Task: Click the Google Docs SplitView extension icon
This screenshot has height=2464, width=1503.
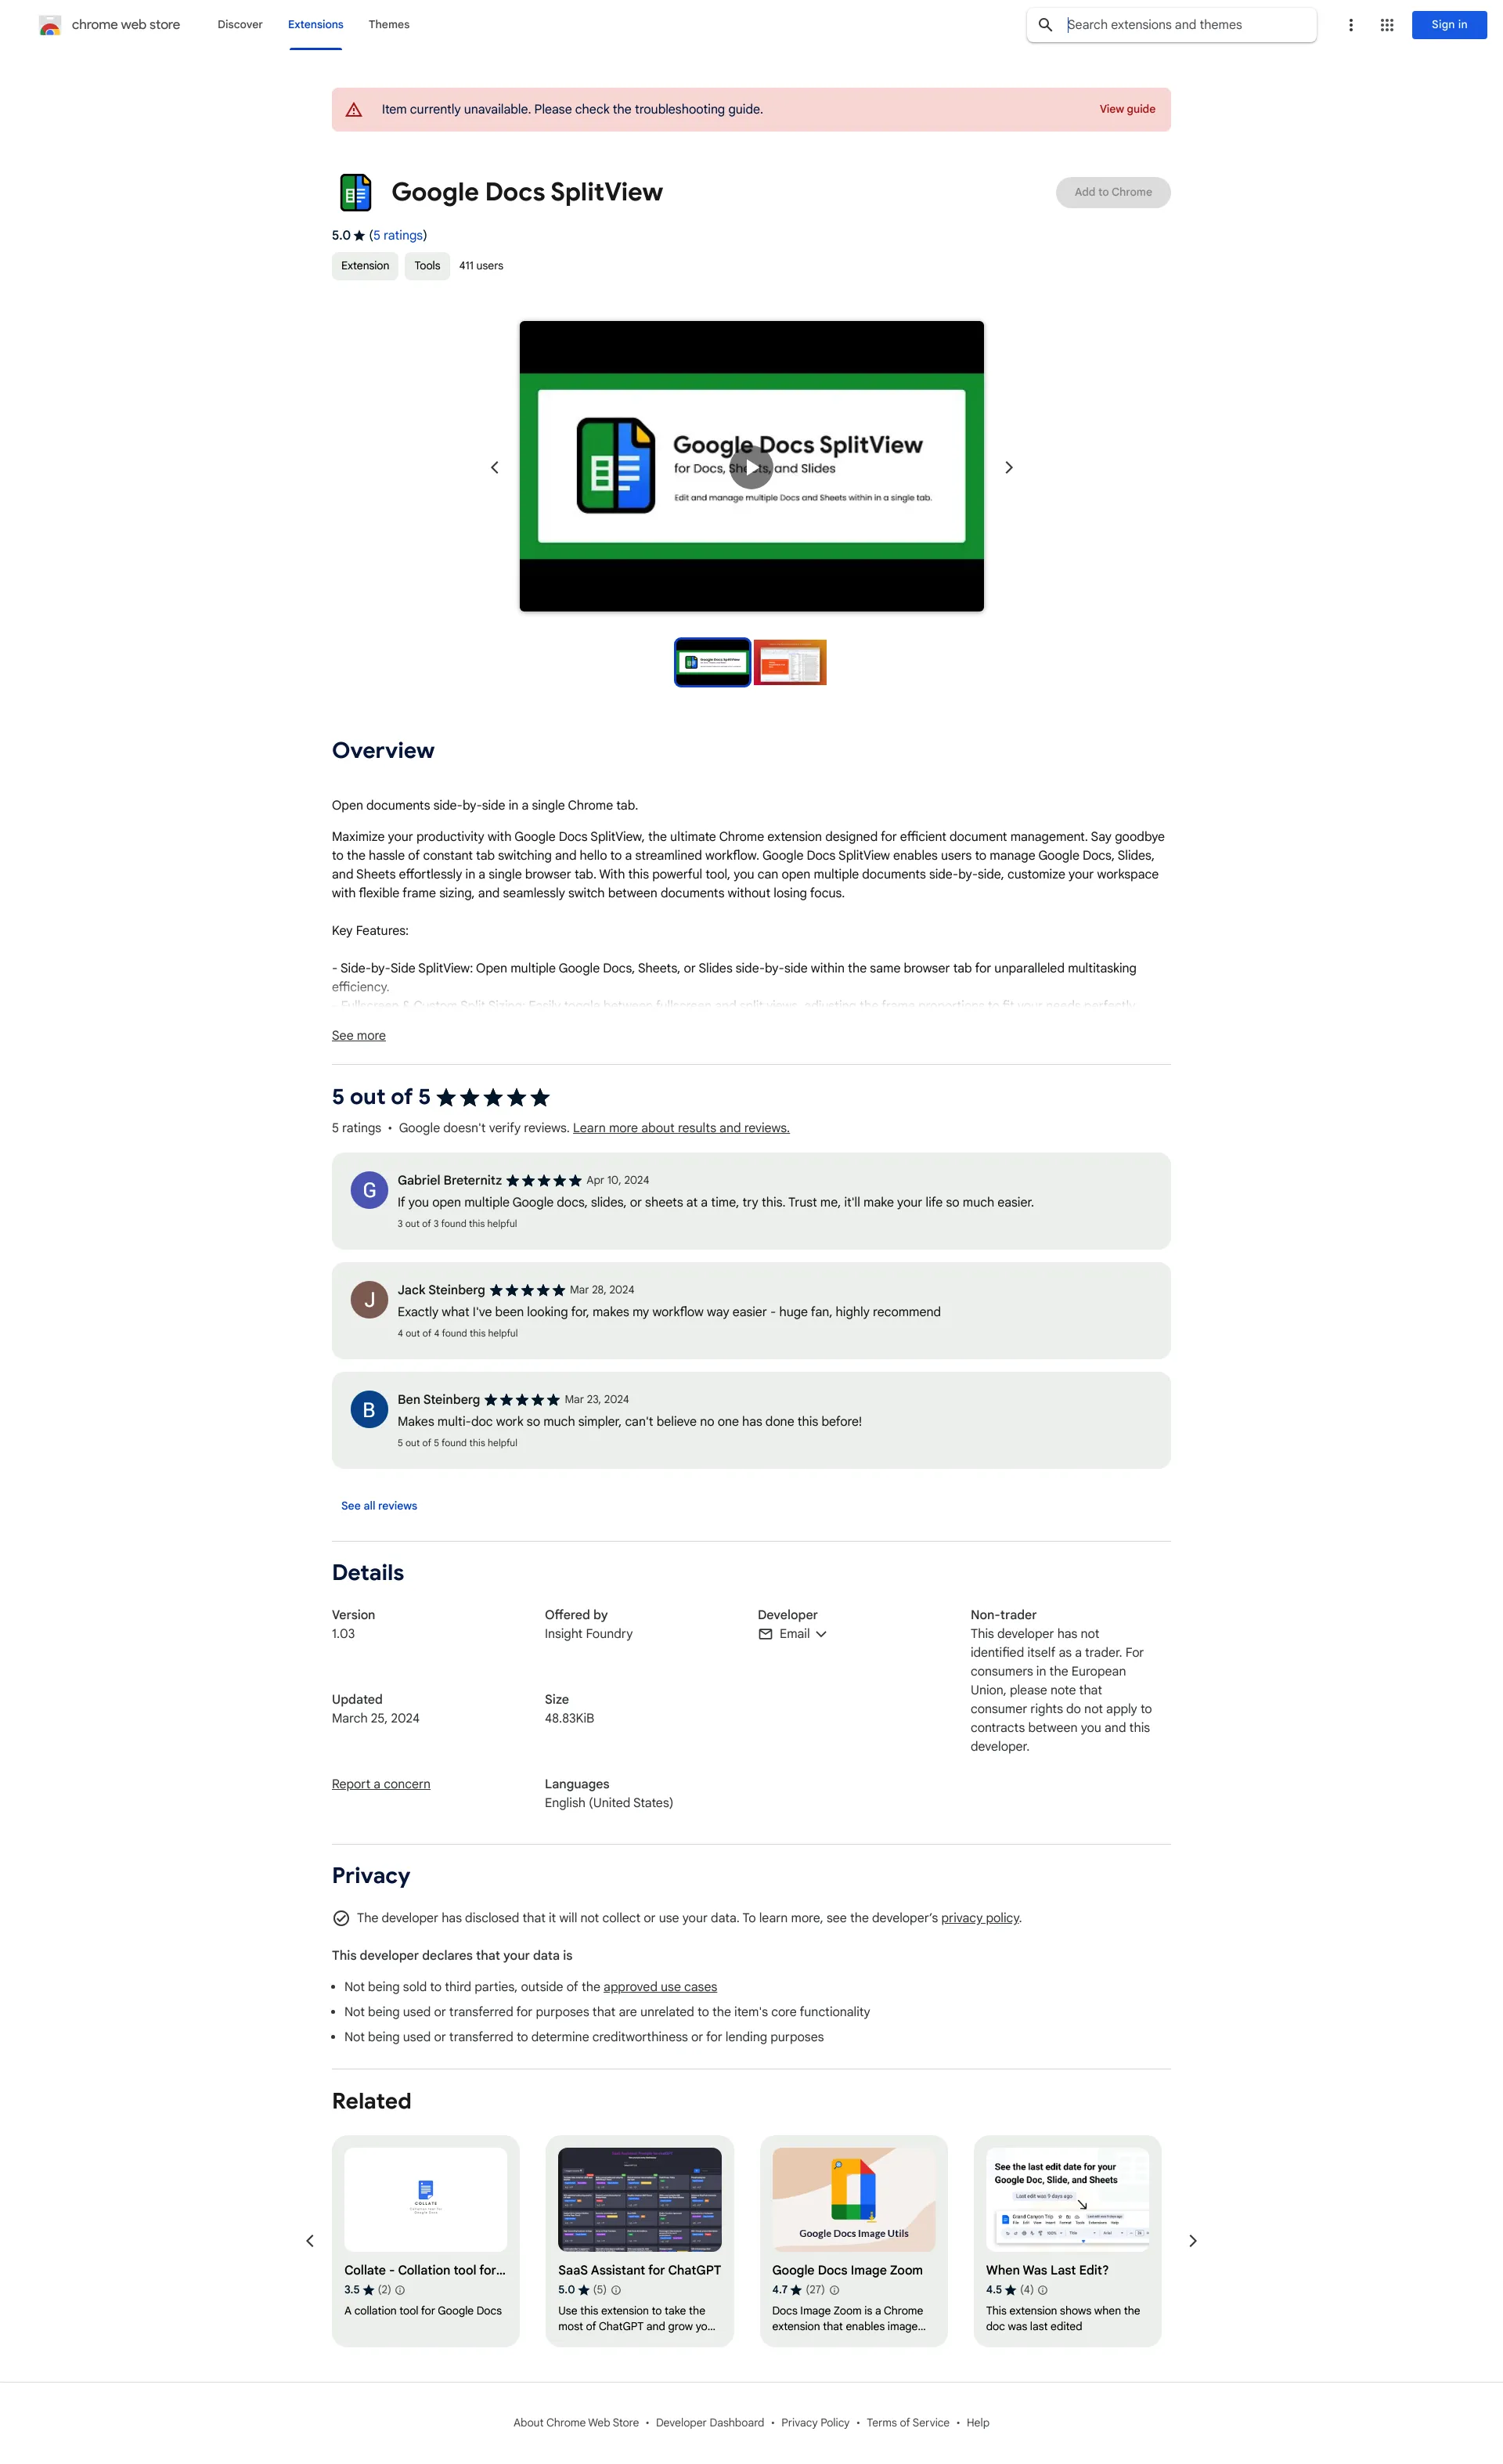Action: pos(354,190)
